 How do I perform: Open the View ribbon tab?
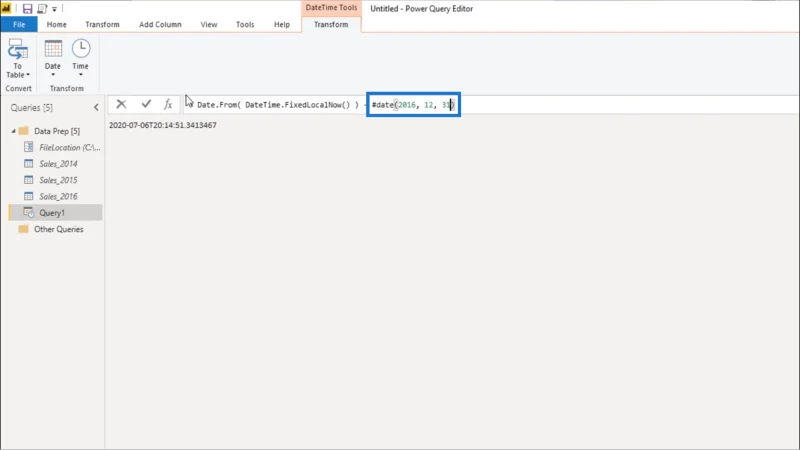click(209, 24)
